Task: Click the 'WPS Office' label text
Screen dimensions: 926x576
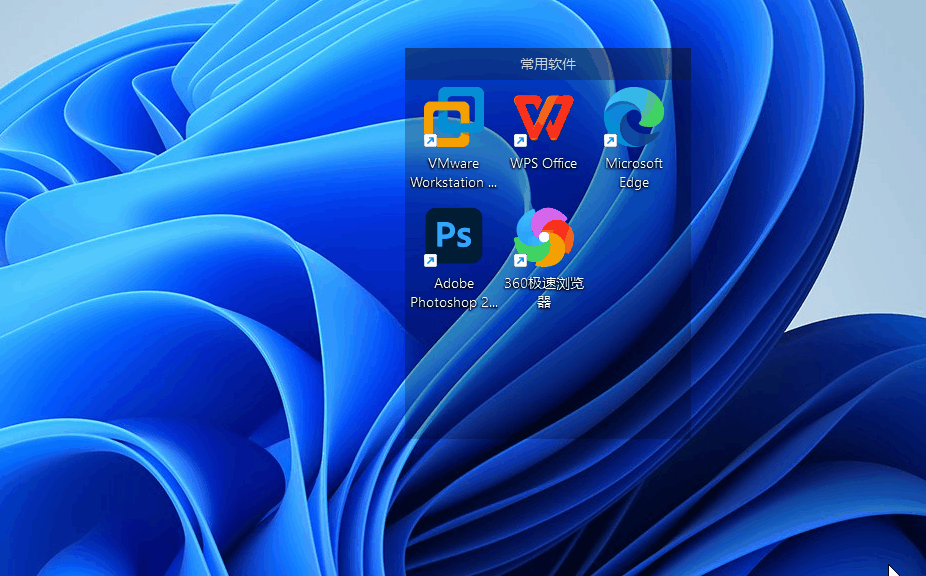Action: pyautogui.click(x=543, y=163)
